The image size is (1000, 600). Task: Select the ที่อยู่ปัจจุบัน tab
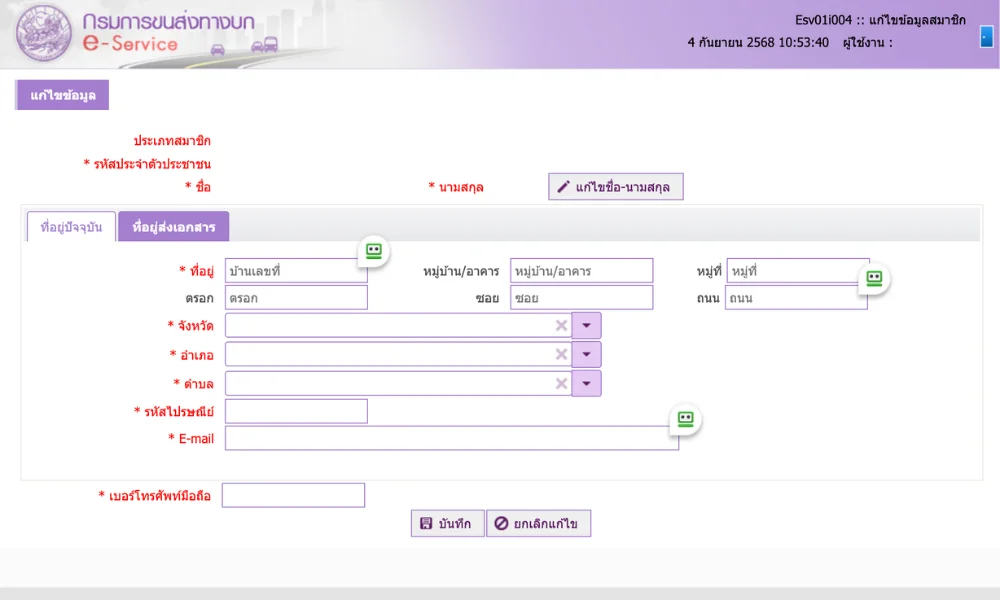click(71, 227)
